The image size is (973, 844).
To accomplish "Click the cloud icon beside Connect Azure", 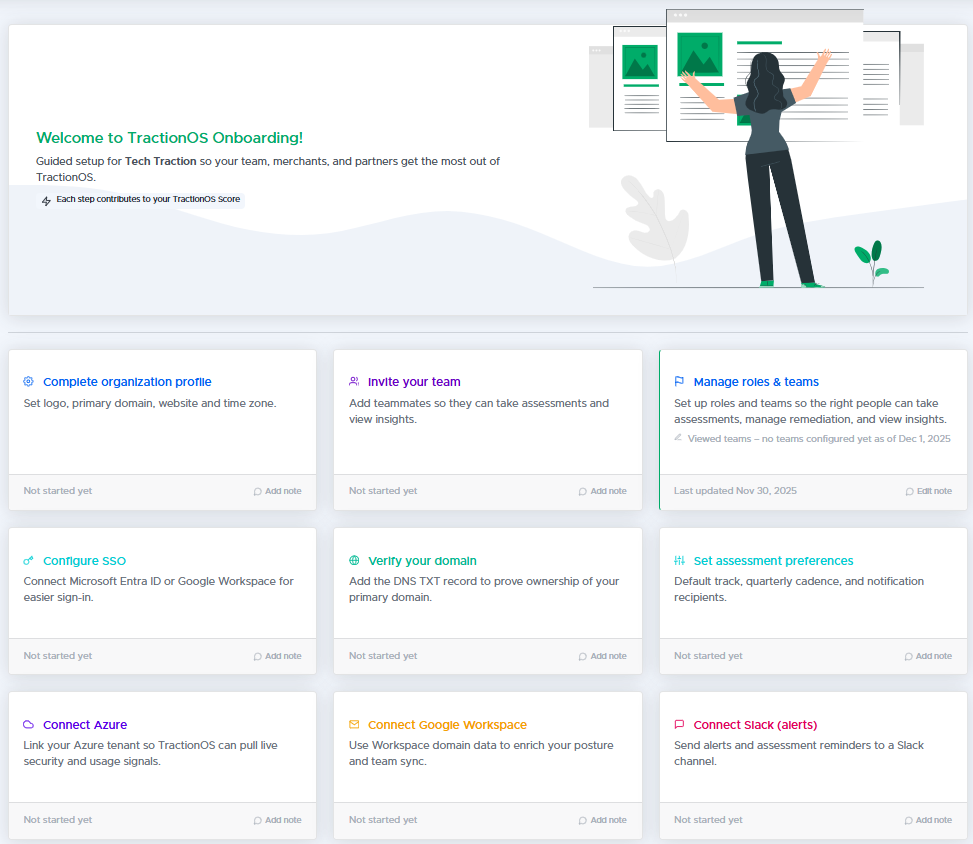I will tap(29, 725).
